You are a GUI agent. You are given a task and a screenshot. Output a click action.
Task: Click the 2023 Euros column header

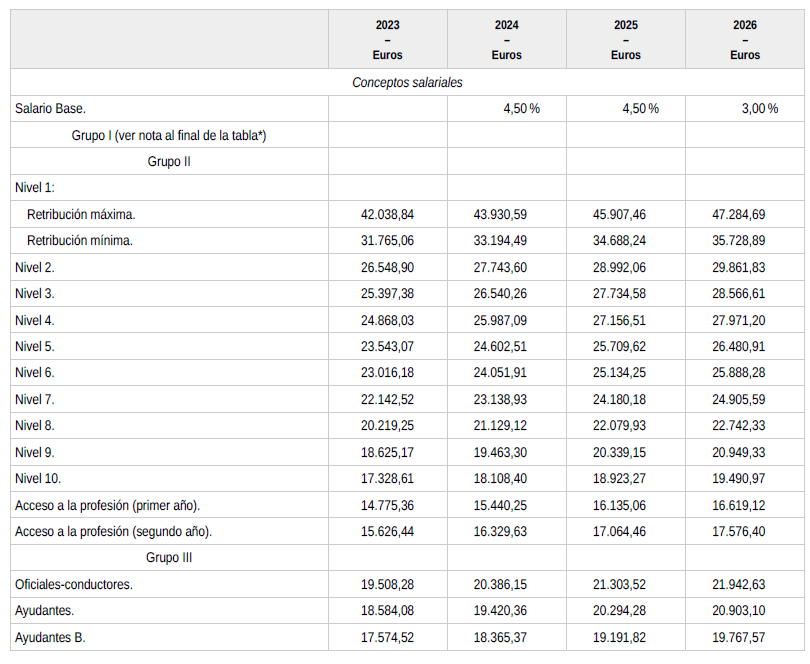pos(387,40)
